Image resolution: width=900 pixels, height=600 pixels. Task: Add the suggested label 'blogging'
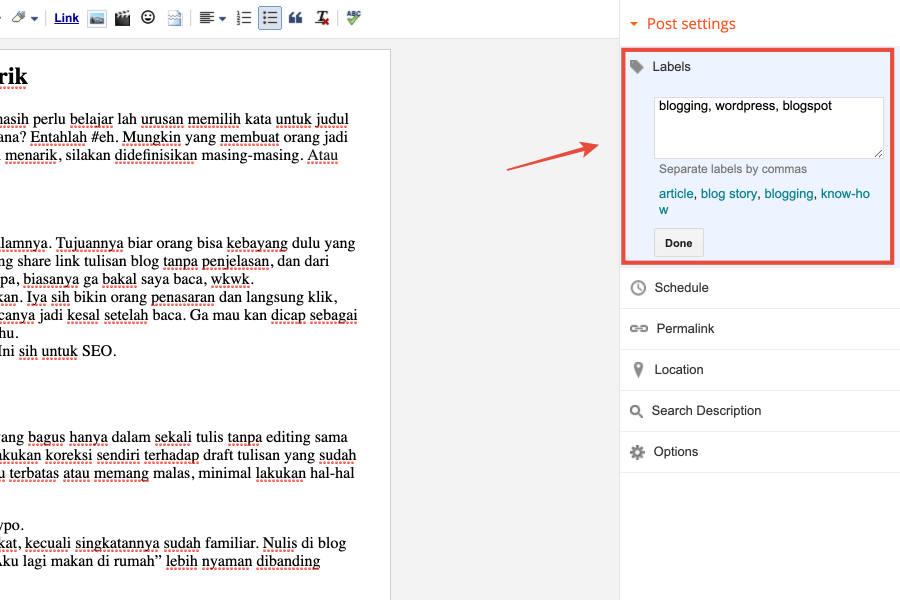789,193
